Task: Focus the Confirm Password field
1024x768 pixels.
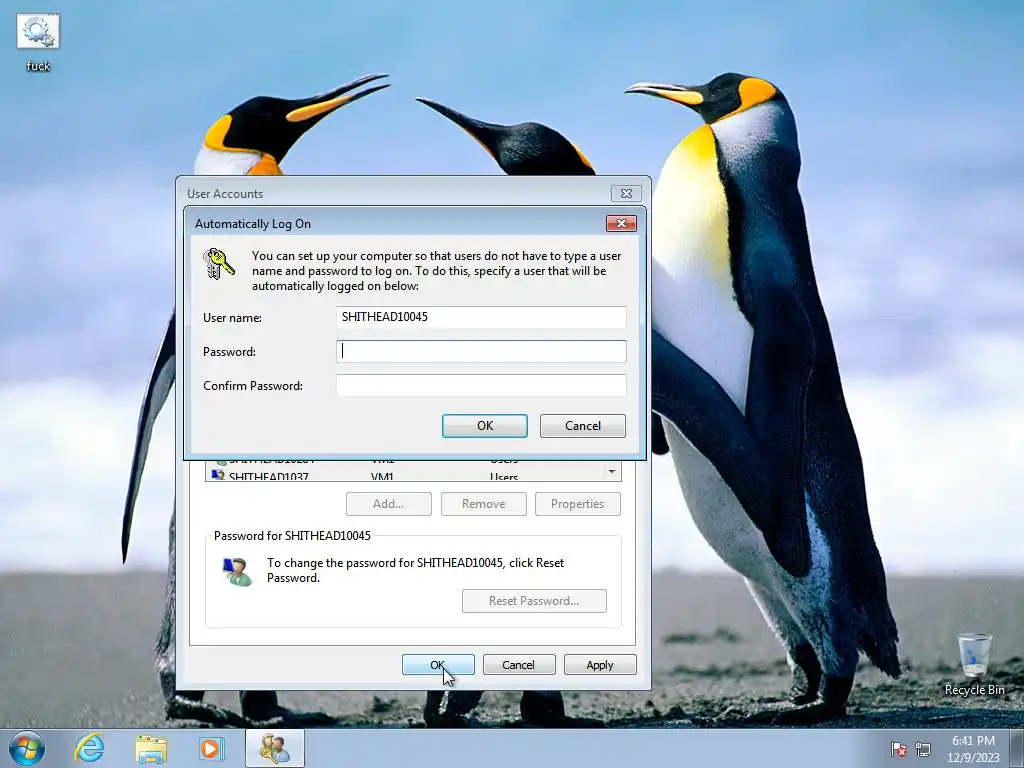Action: tap(481, 385)
